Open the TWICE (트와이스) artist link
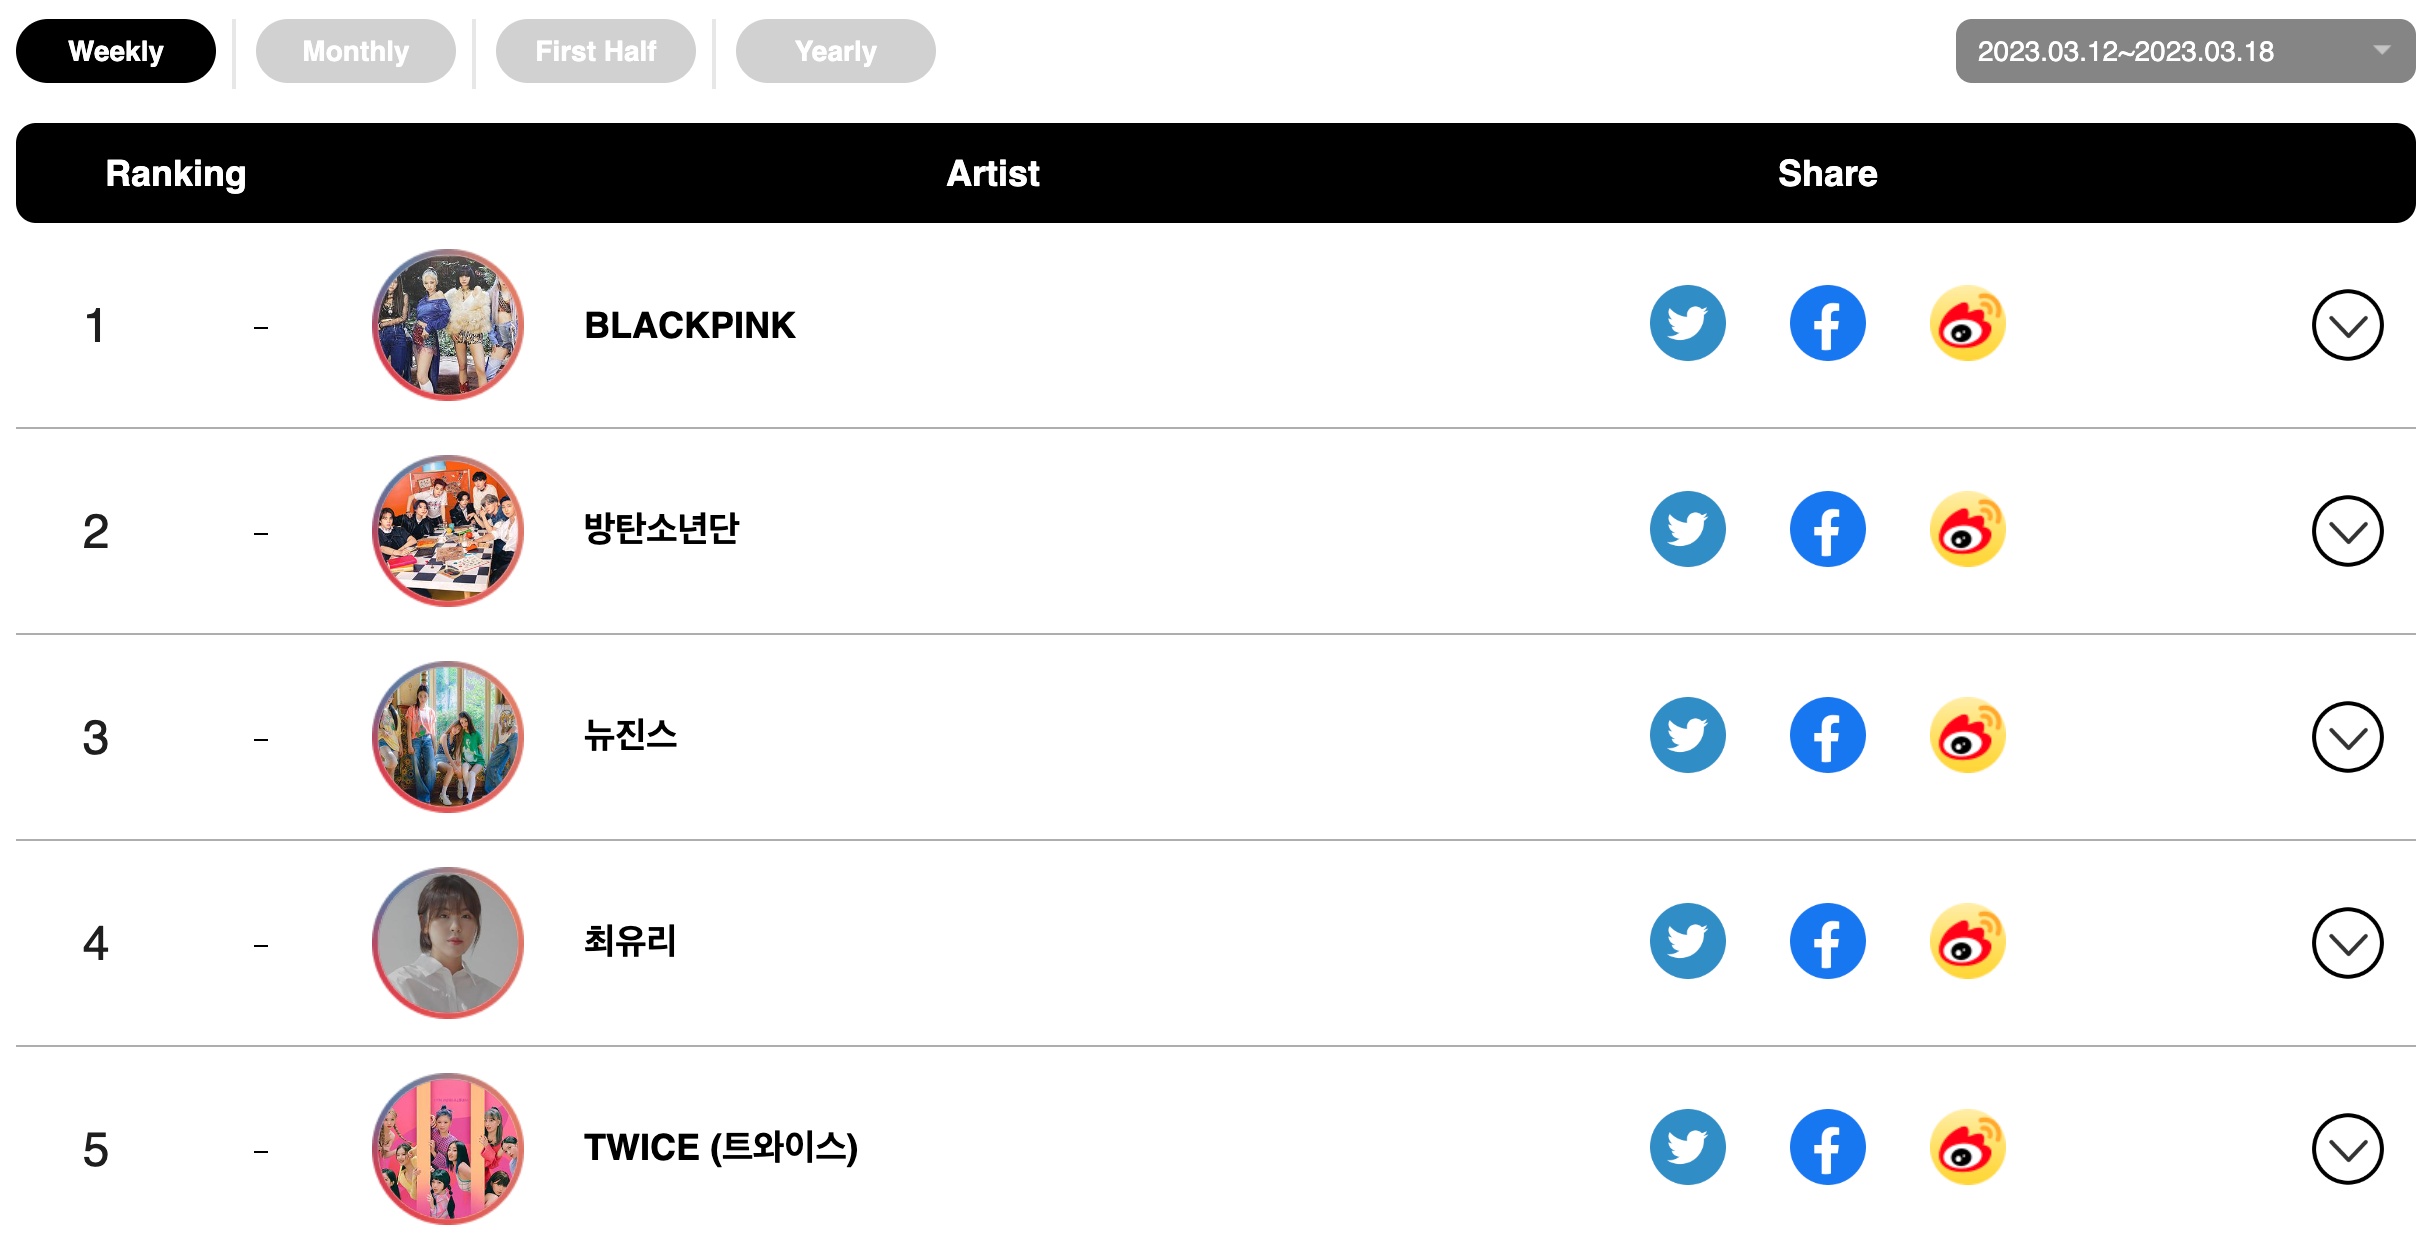2432x1250 pixels. click(x=720, y=1148)
